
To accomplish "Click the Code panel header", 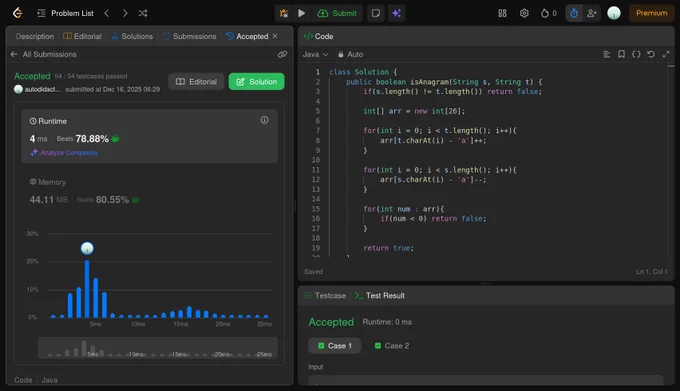I will (x=319, y=36).
